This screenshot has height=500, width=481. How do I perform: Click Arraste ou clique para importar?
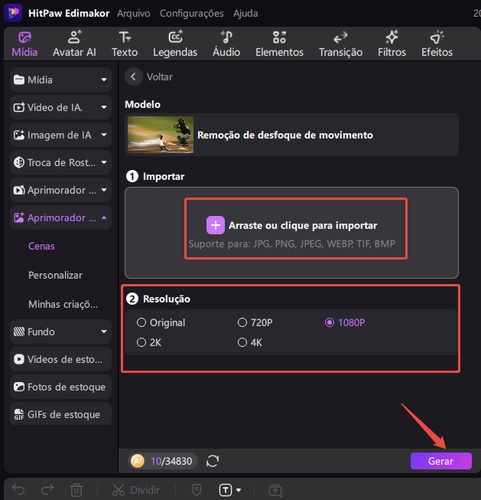[x=303, y=225]
